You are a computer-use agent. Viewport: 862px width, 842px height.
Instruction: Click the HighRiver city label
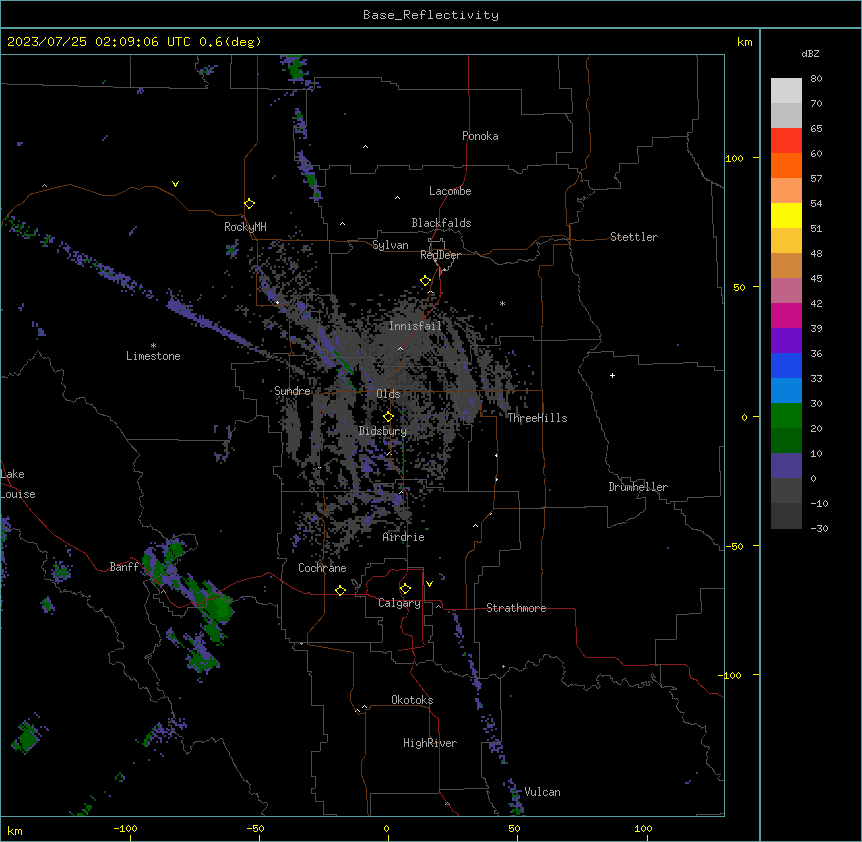point(430,743)
